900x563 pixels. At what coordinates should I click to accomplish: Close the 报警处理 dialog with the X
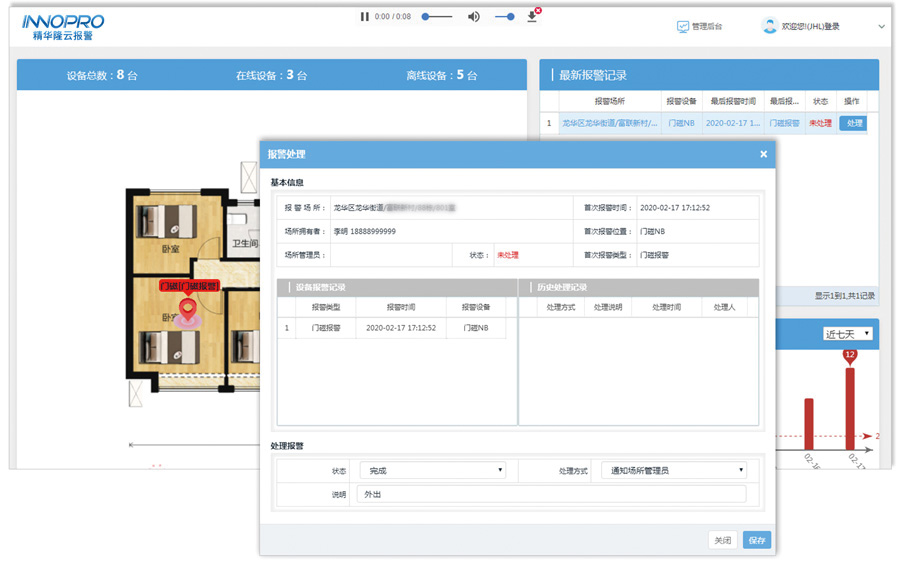pyautogui.click(x=763, y=154)
